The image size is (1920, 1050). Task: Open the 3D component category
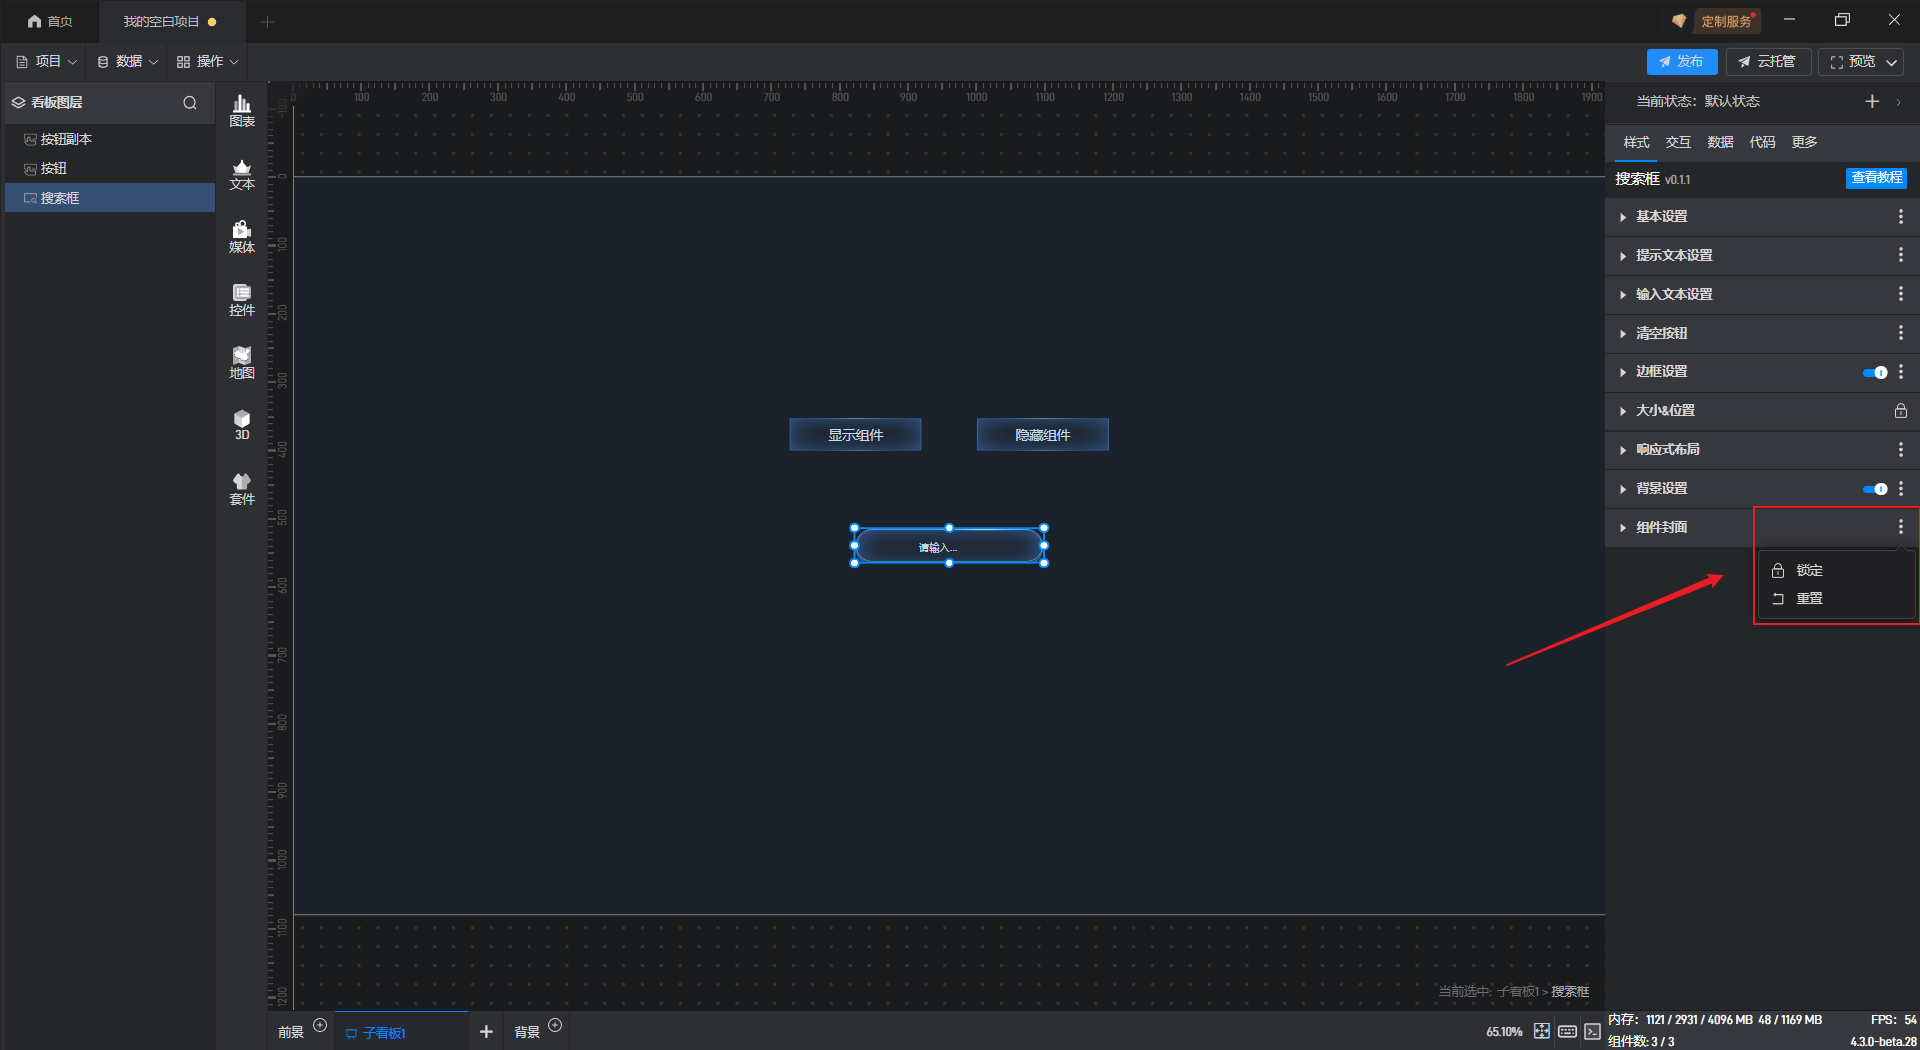click(x=242, y=425)
